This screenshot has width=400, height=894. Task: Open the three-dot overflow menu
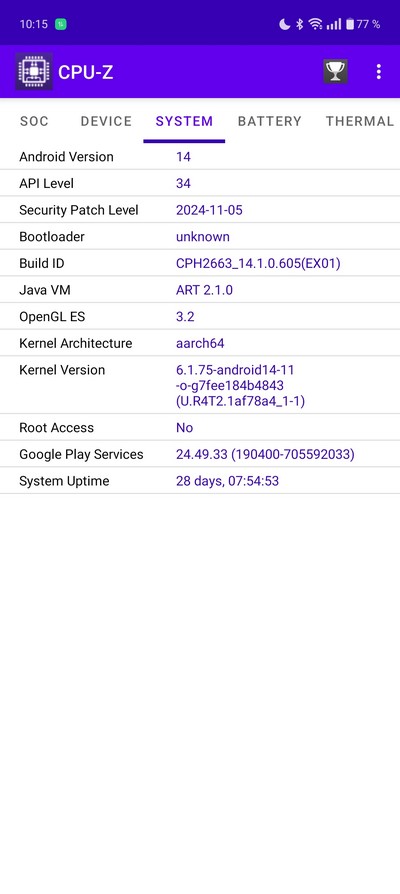click(378, 71)
